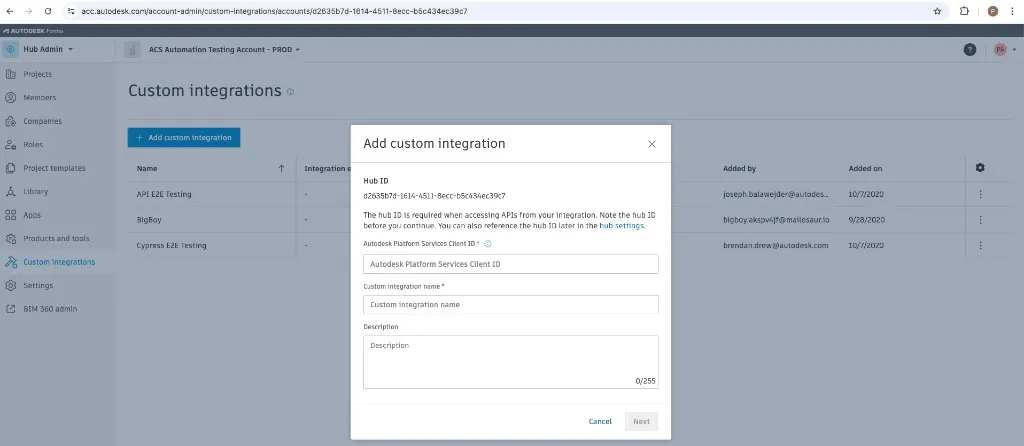The width and height of the screenshot is (1024, 446).
Task: Click brendan.drew@autodesk.com cell
Action: (x=775, y=246)
